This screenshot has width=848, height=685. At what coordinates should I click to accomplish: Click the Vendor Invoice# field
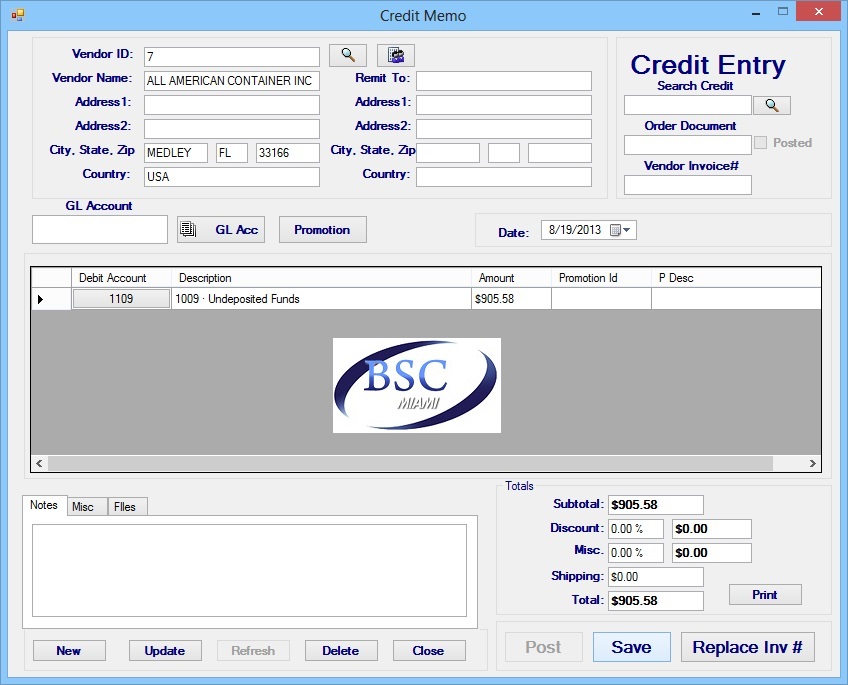tap(687, 185)
